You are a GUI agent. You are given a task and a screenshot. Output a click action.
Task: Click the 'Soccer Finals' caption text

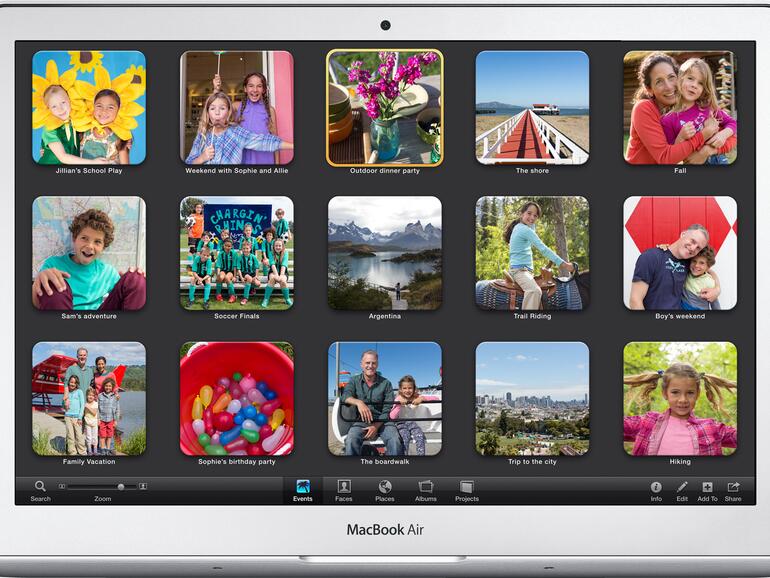[237, 316]
